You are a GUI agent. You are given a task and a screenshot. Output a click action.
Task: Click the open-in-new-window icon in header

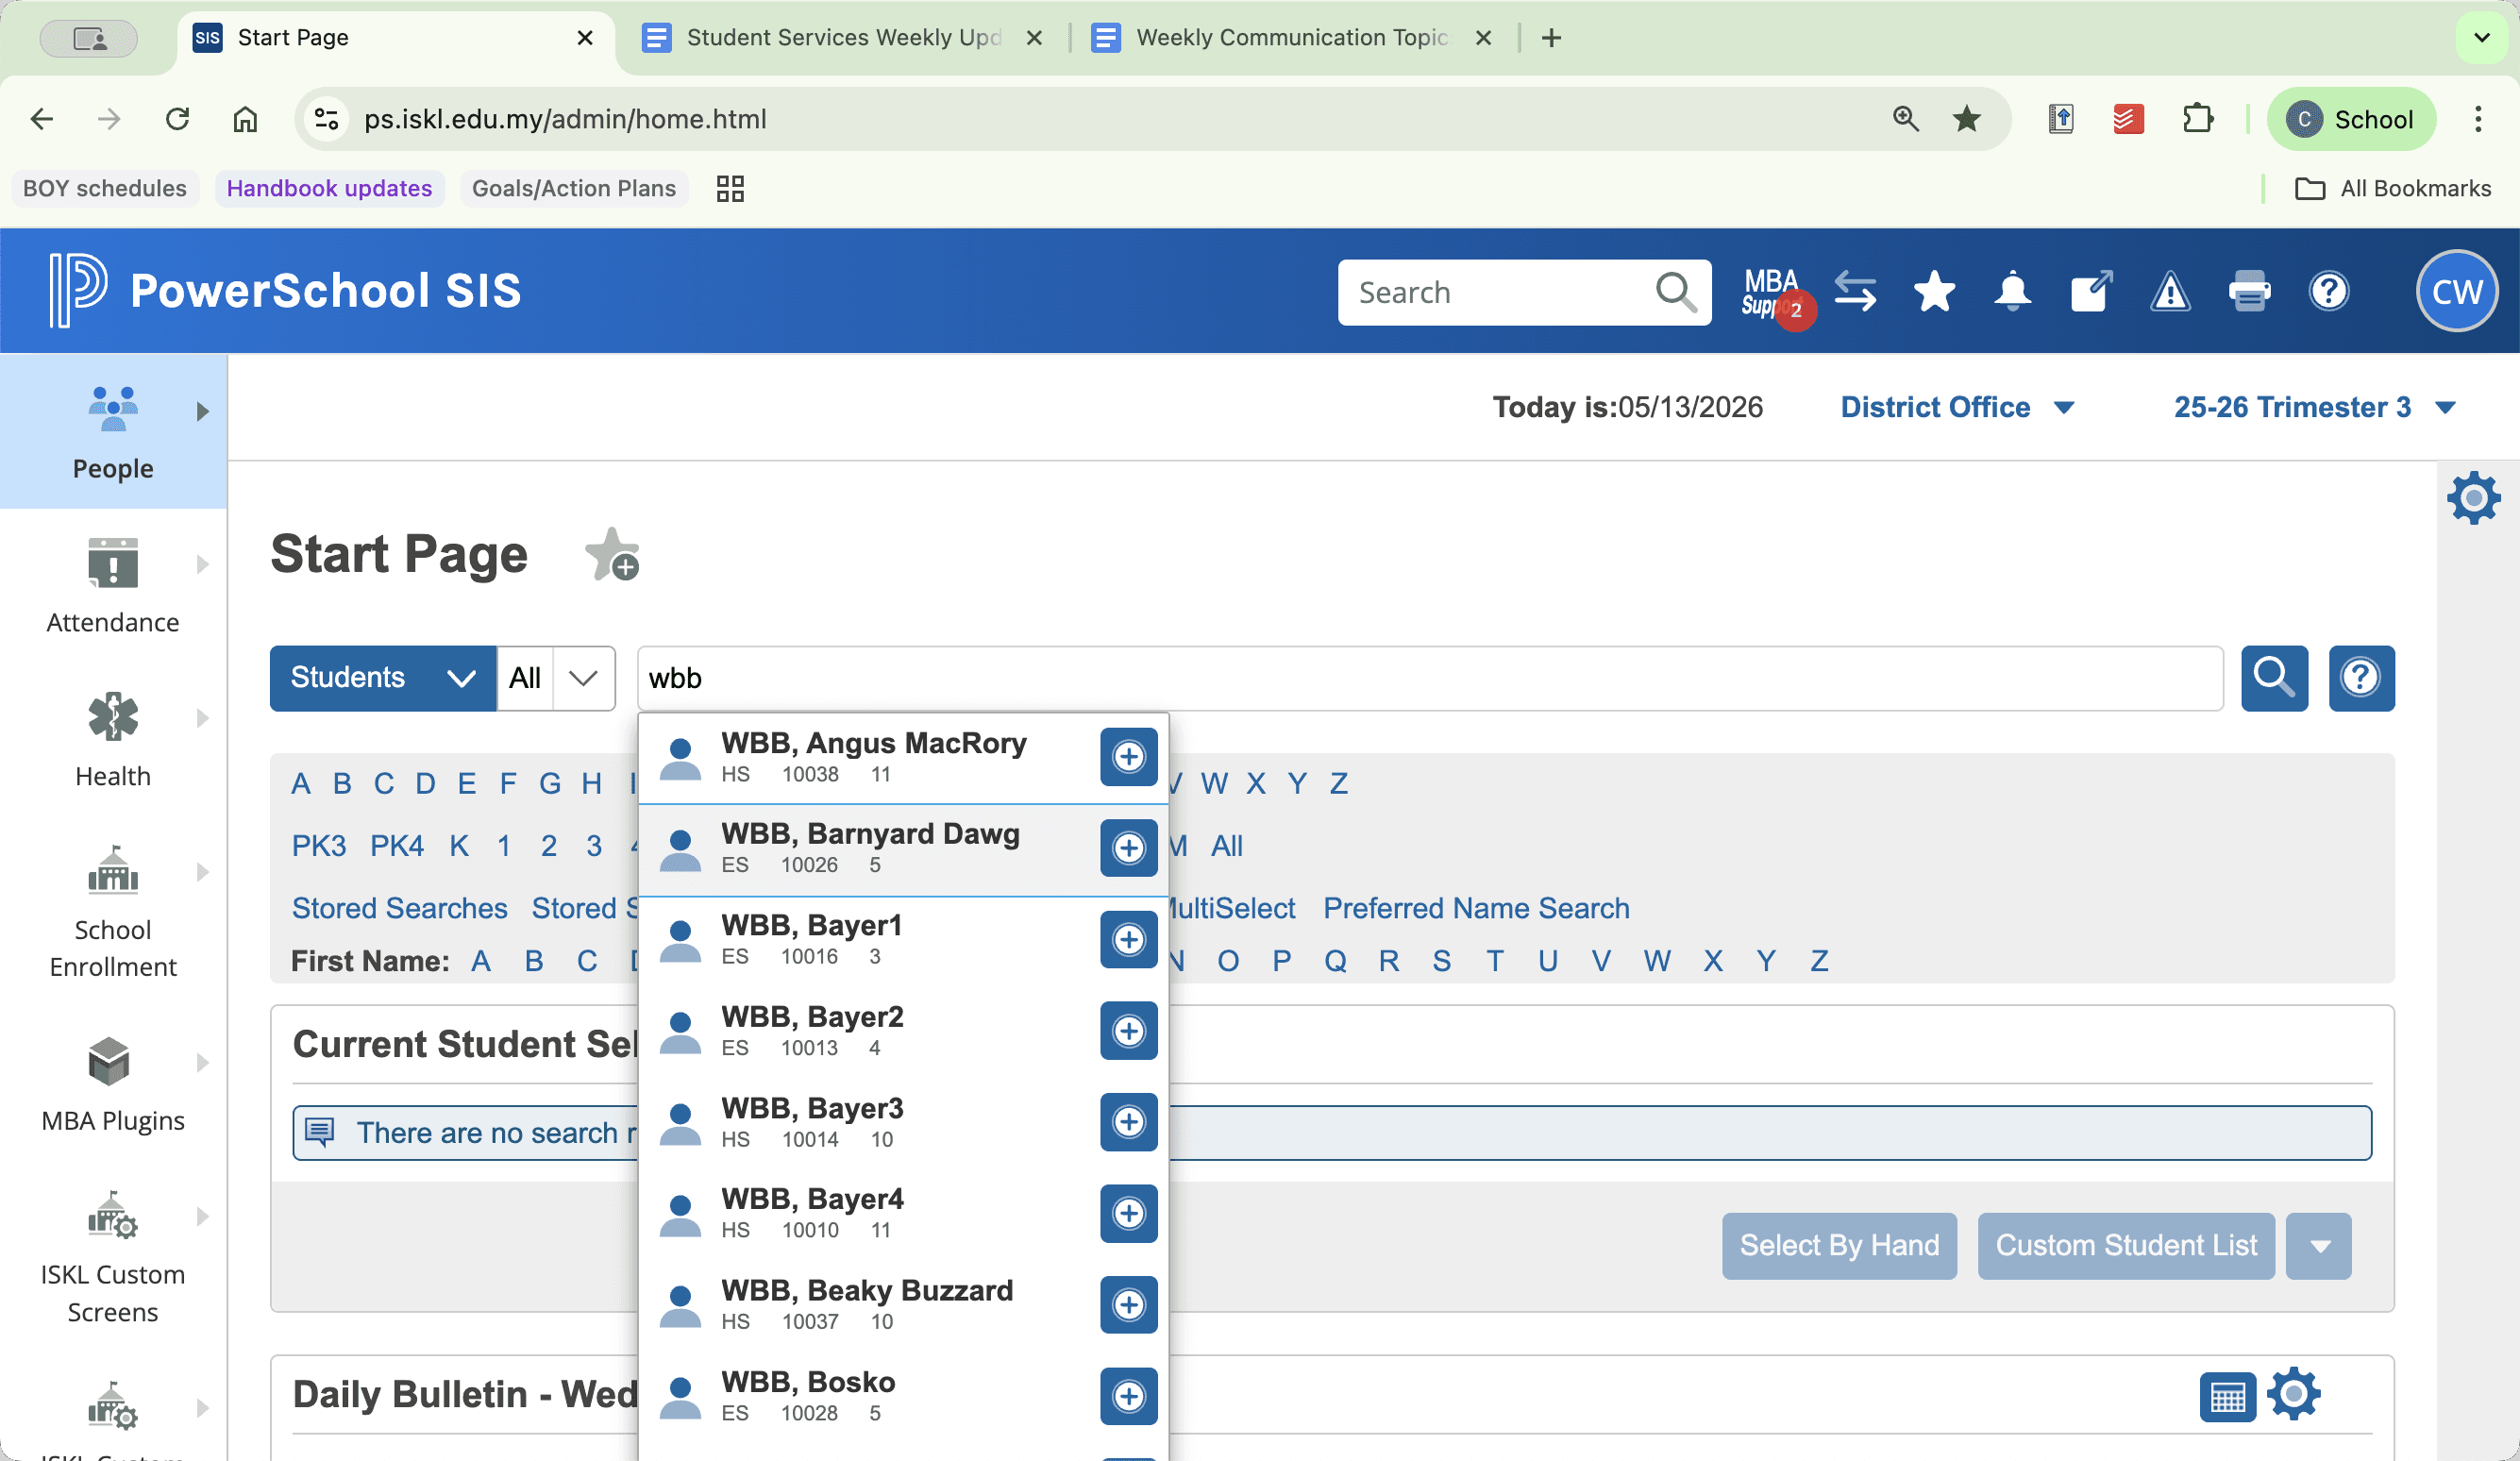(2091, 292)
